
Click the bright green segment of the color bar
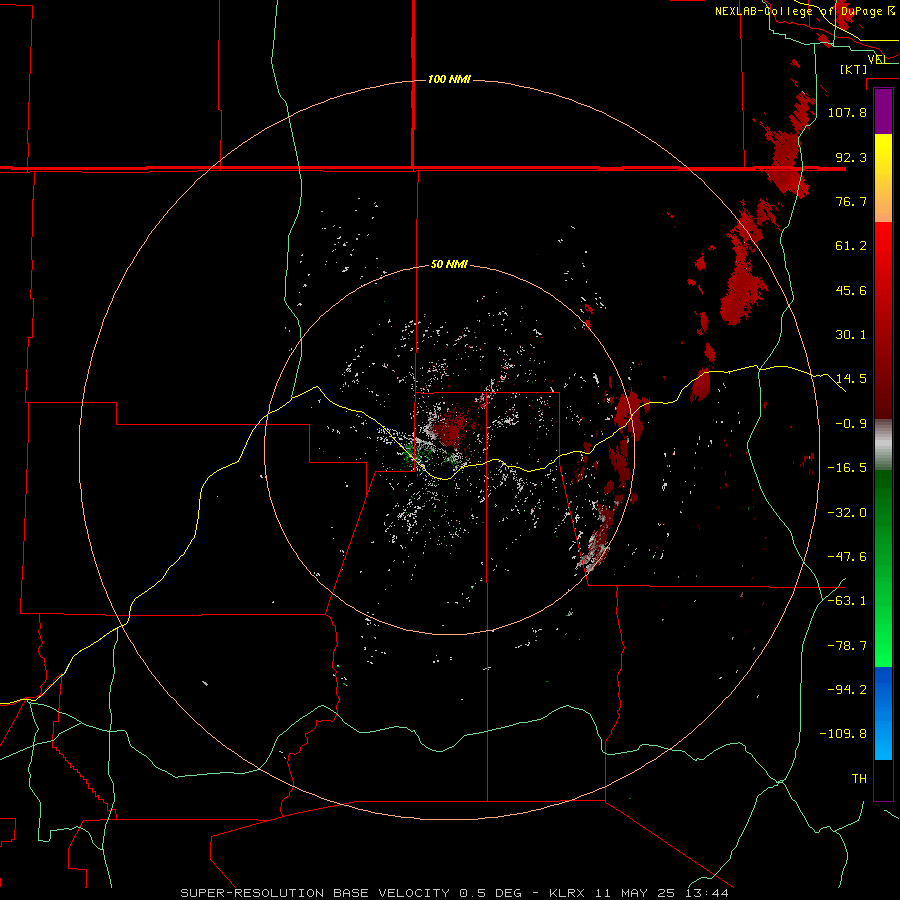[883, 568]
